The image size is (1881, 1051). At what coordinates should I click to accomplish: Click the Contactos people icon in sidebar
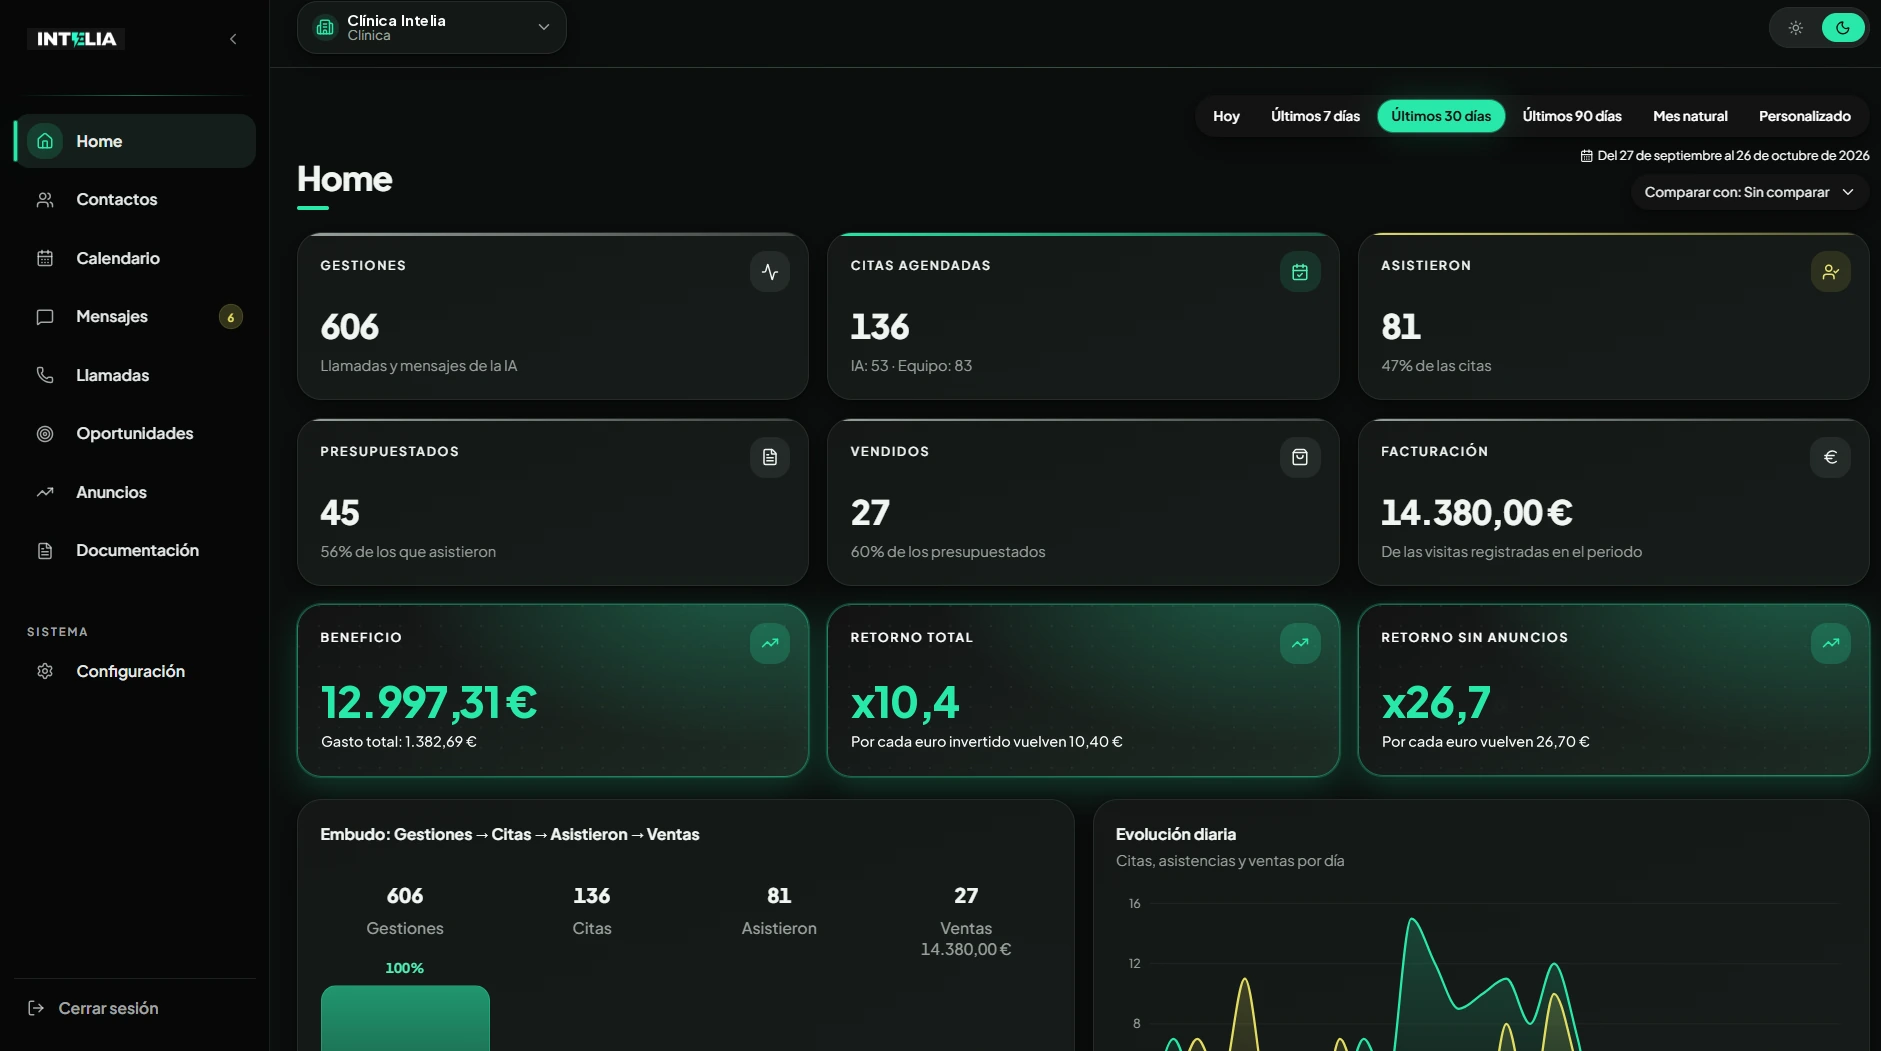pos(45,200)
